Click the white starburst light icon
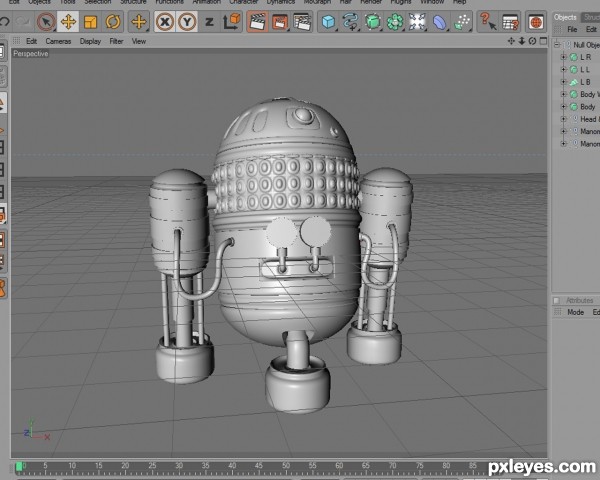 [x=417, y=22]
